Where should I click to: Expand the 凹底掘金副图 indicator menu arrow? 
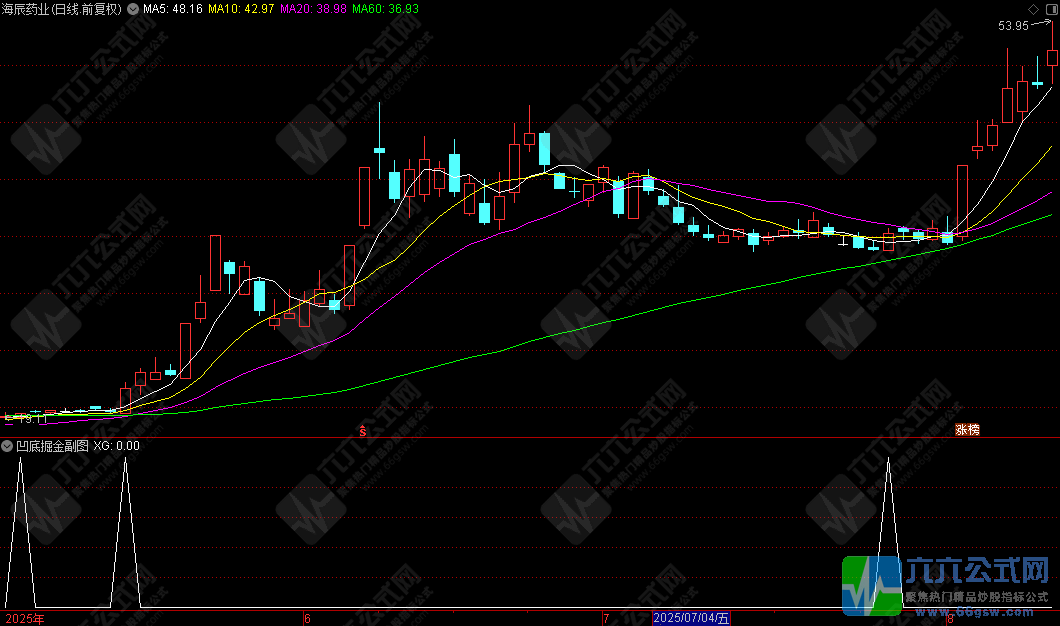point(8,446)
